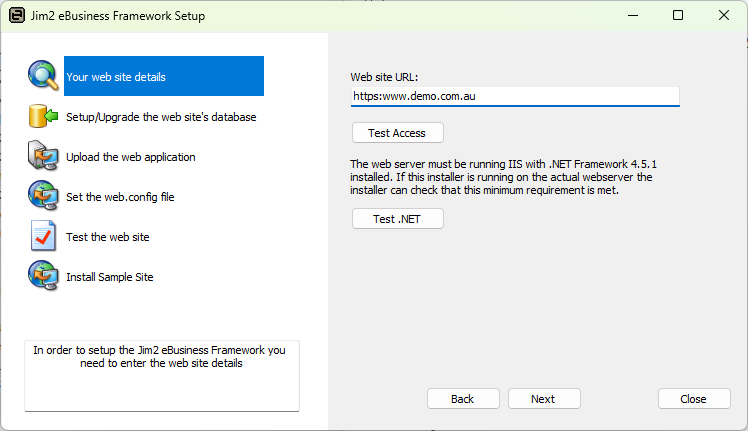Screen dimensions: 748x431
Task: Switch to 'Test the web site' step
Action: pyautogui.click(x=108, y=237)
